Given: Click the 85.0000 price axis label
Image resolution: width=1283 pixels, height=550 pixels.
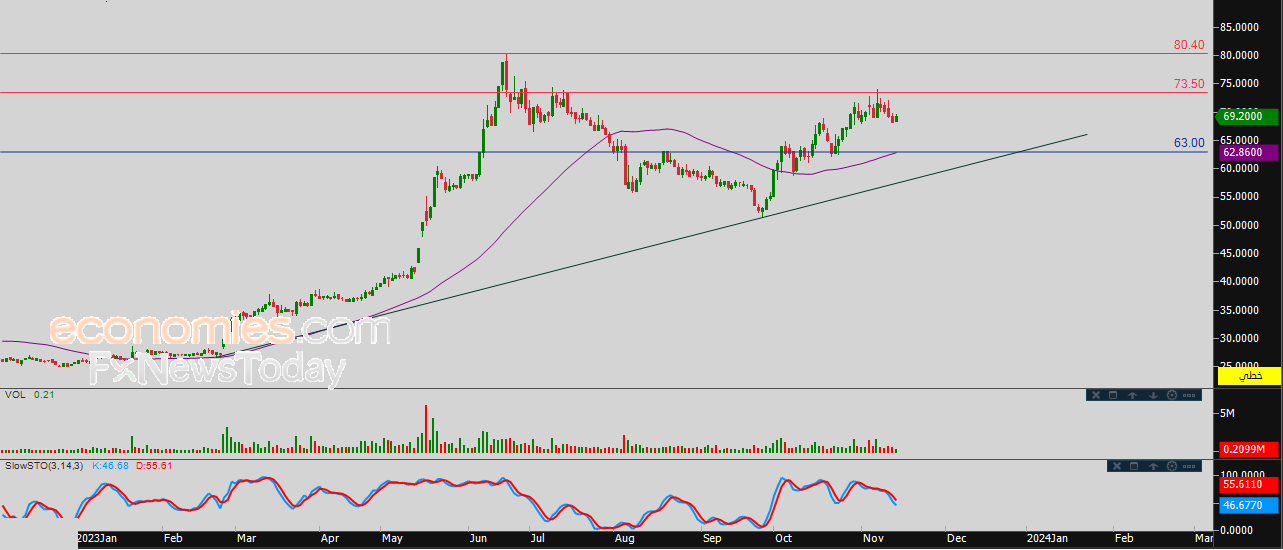Looking at the screenshot, I should coord(1241,27).
